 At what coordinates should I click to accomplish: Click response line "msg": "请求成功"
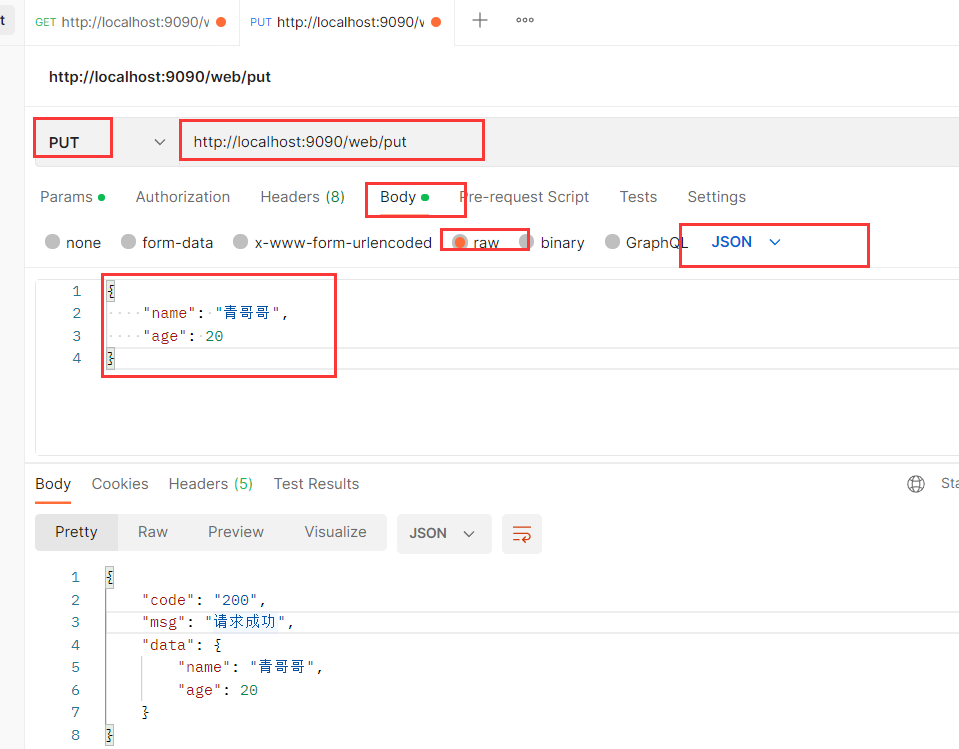pyautogui.click(x=218, y=622)
